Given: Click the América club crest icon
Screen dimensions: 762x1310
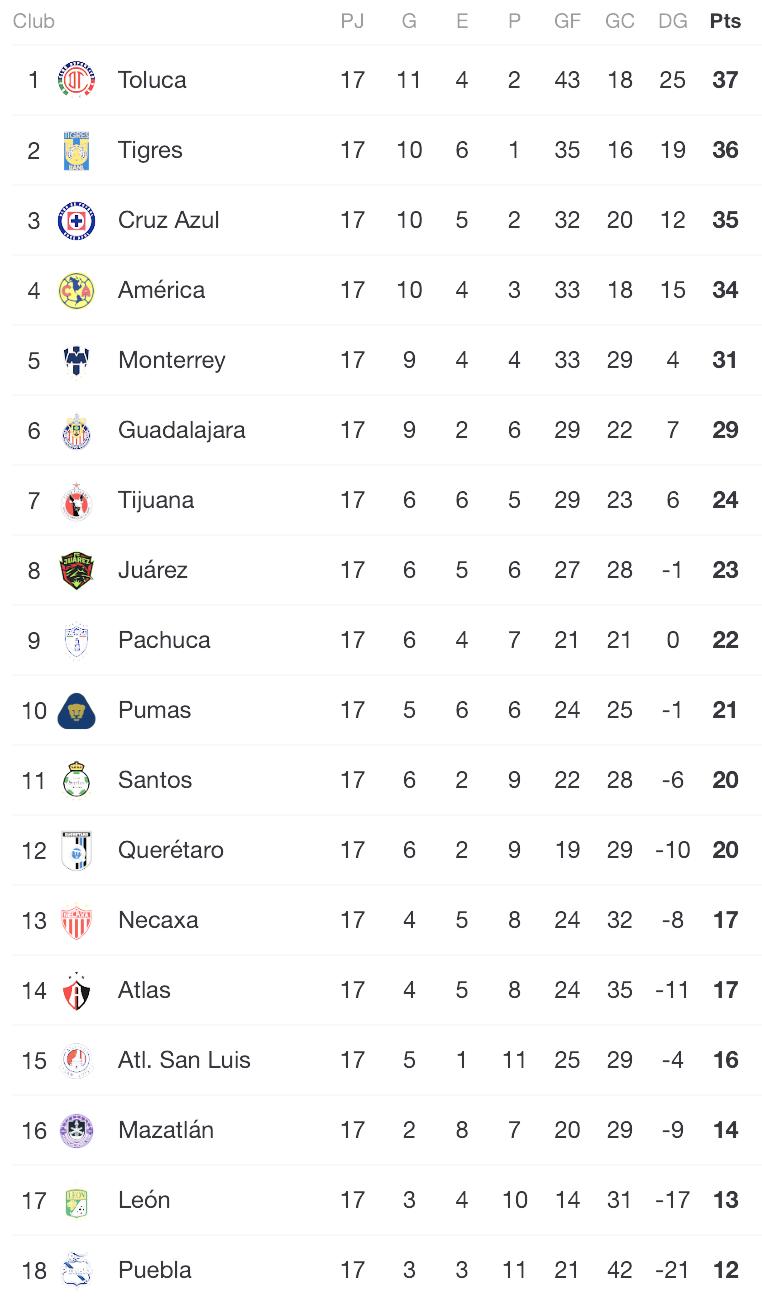Looking at the screenshot, I should (77, 290).
